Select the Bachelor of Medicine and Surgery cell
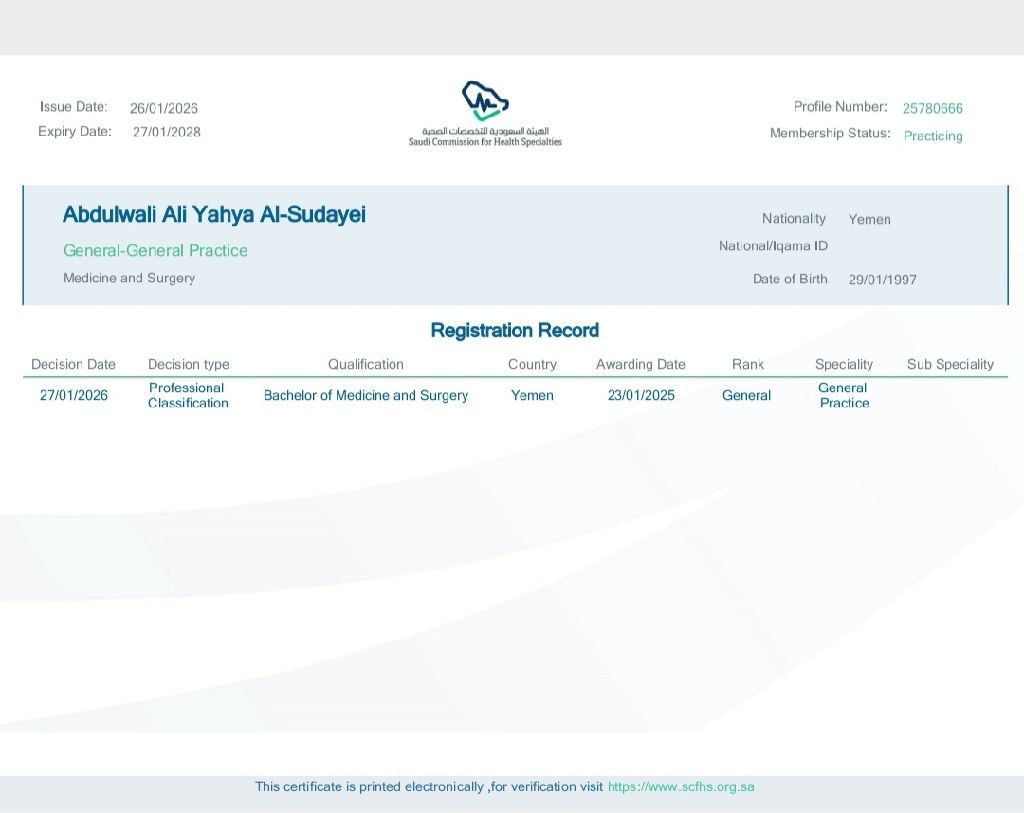 point(365,396)
